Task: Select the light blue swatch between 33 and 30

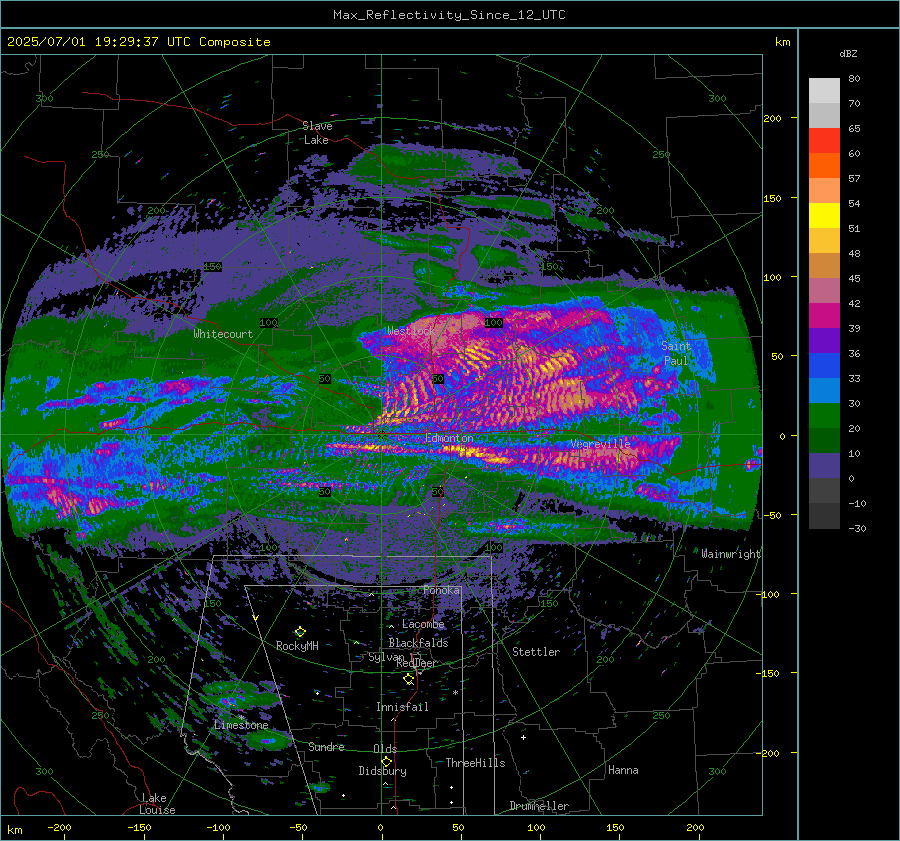Action: 824,390
